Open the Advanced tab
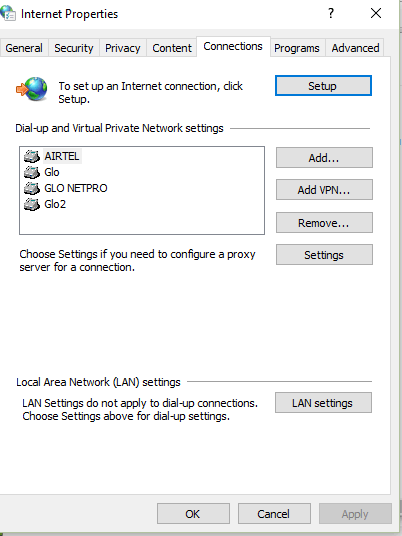The image size is (402, 536). pos(355,48)
